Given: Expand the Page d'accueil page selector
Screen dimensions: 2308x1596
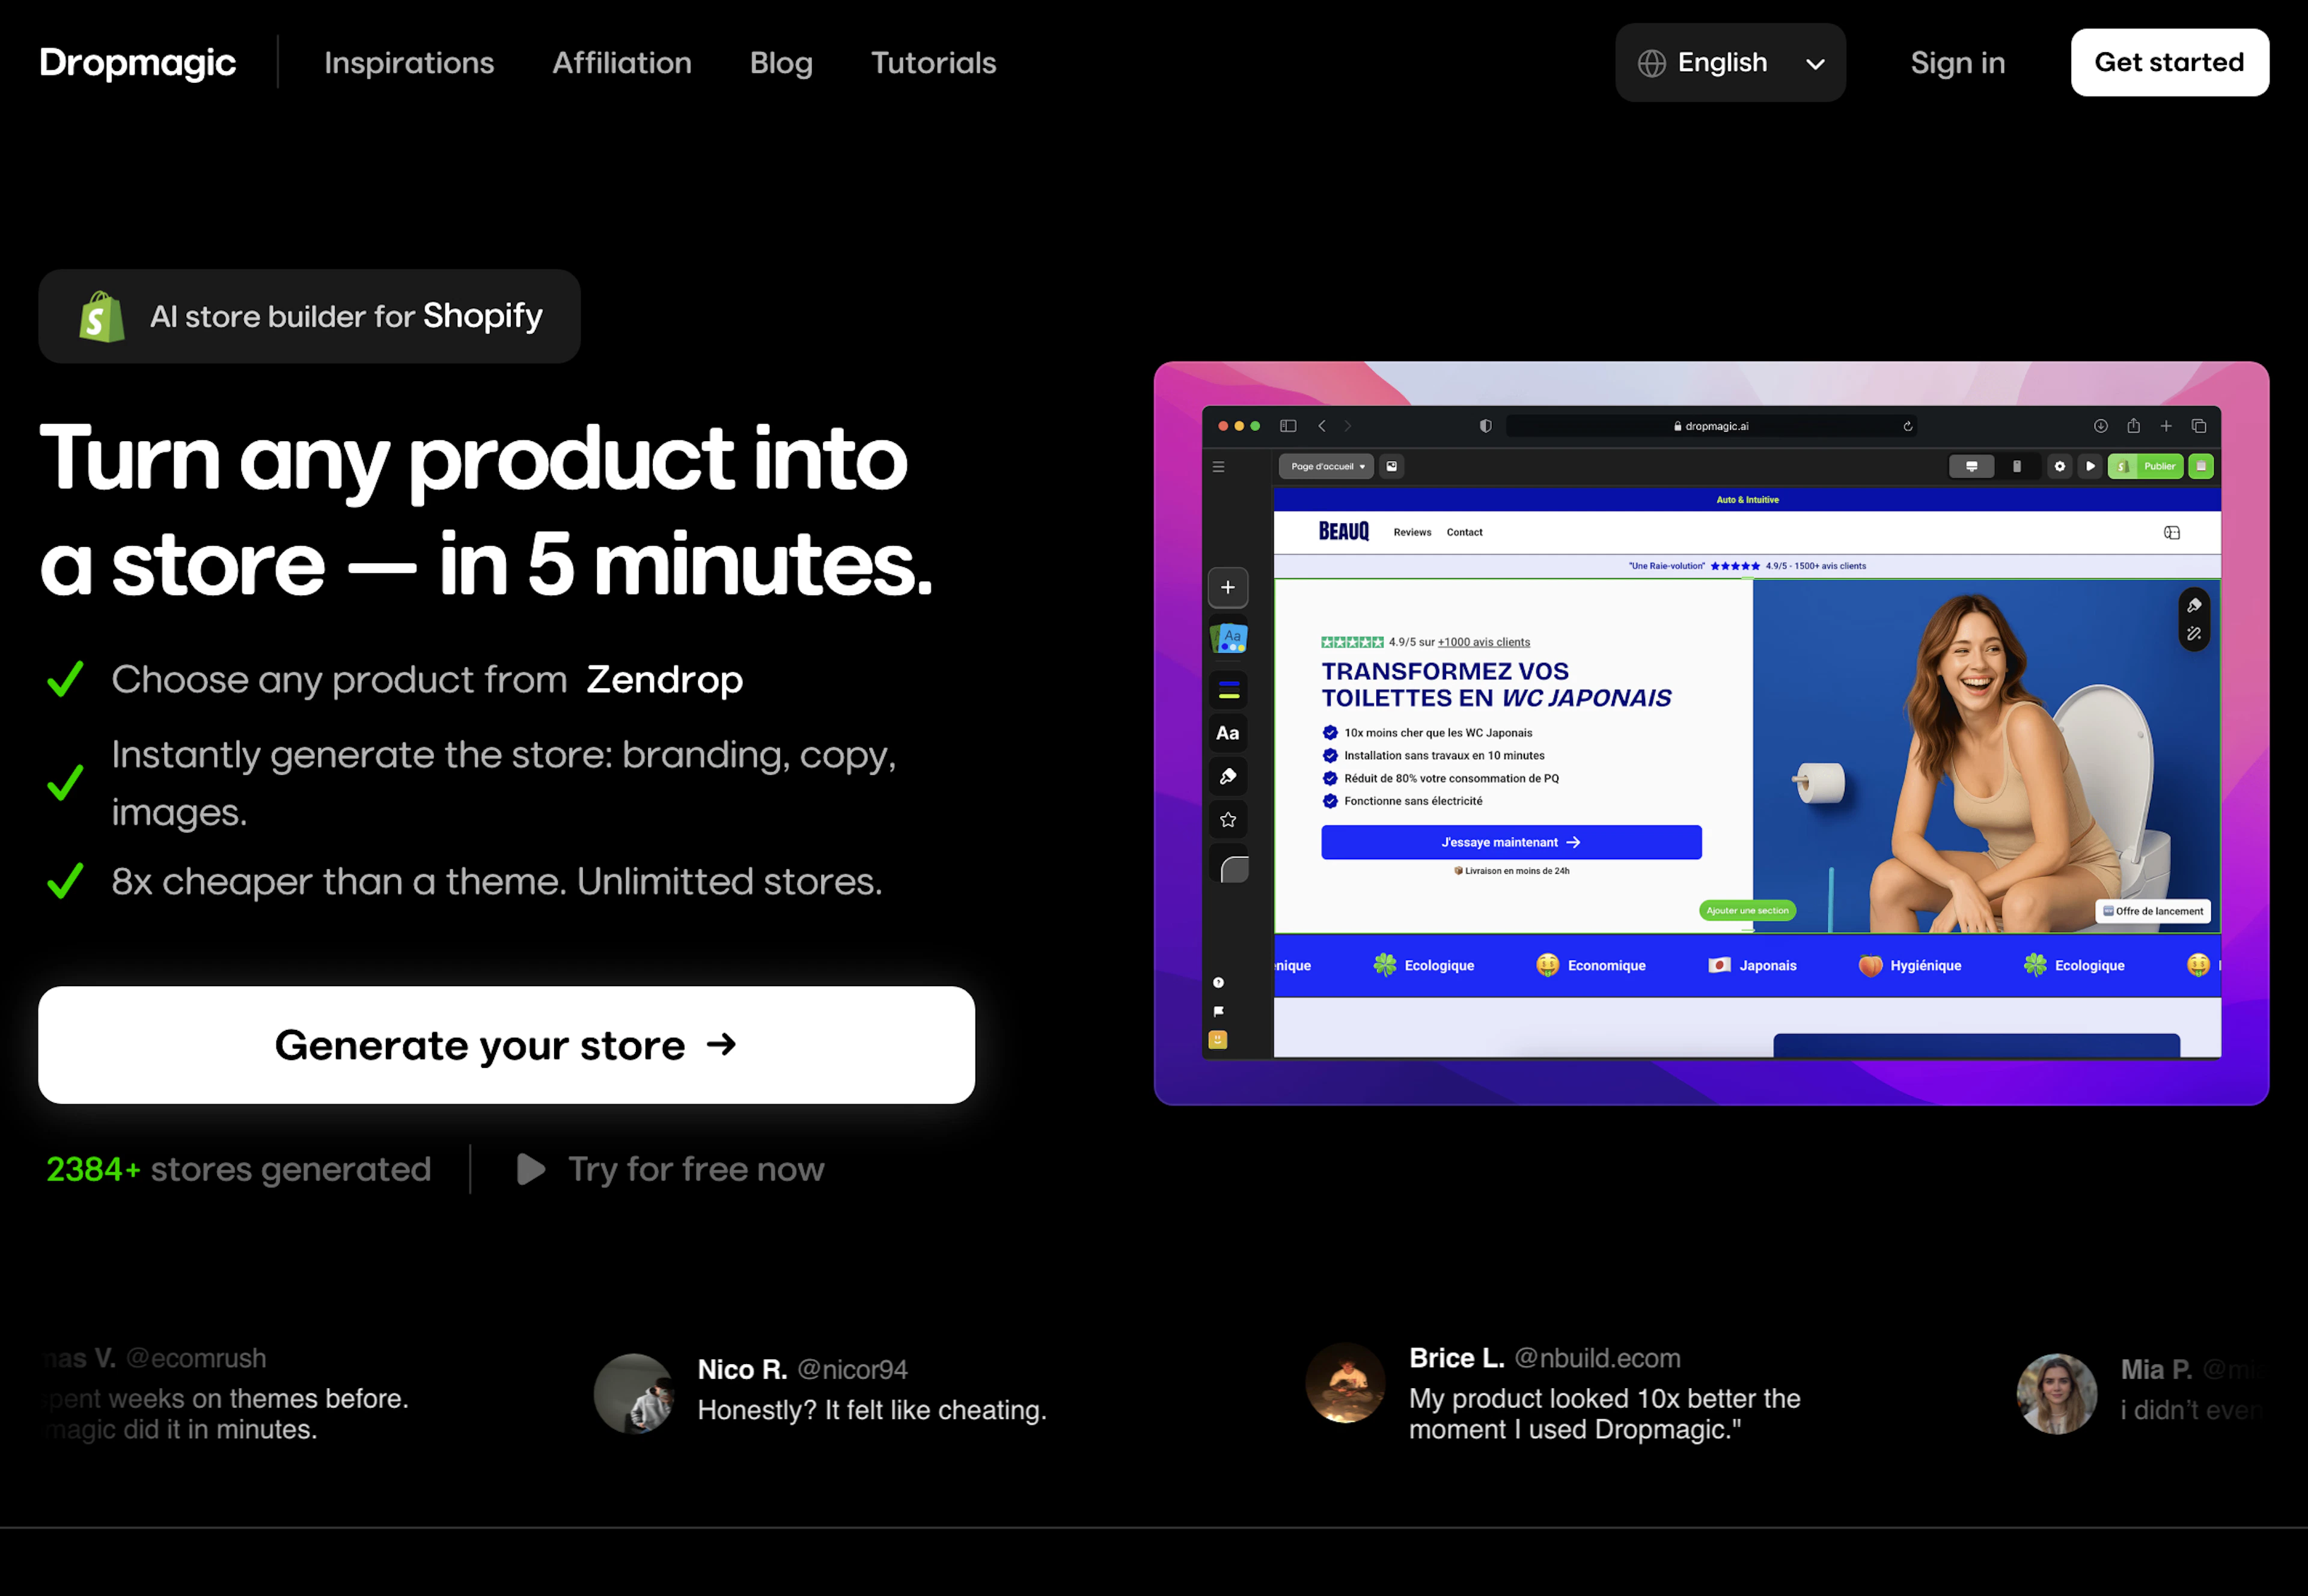Looking at the screenshot, I should (x=1326, y=466).
